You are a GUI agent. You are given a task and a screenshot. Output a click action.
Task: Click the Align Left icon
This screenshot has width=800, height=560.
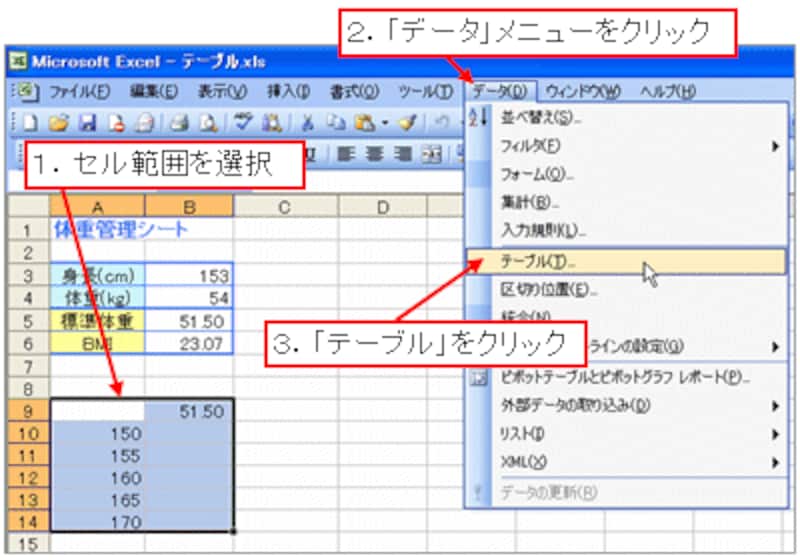(346, 155)
